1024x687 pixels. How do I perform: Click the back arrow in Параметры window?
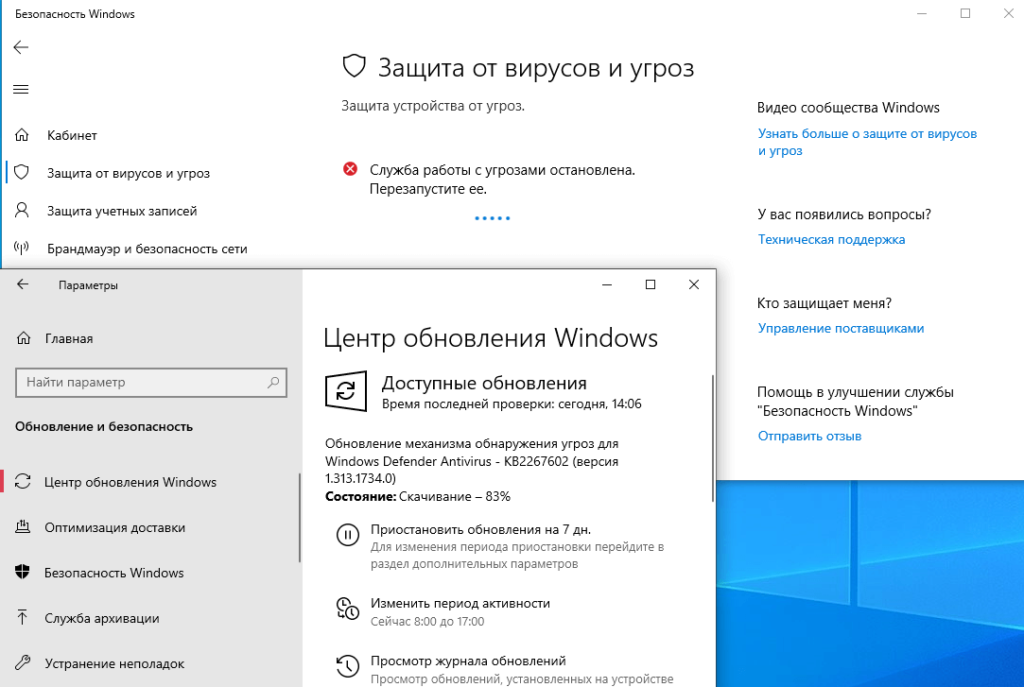pos(23,285)
